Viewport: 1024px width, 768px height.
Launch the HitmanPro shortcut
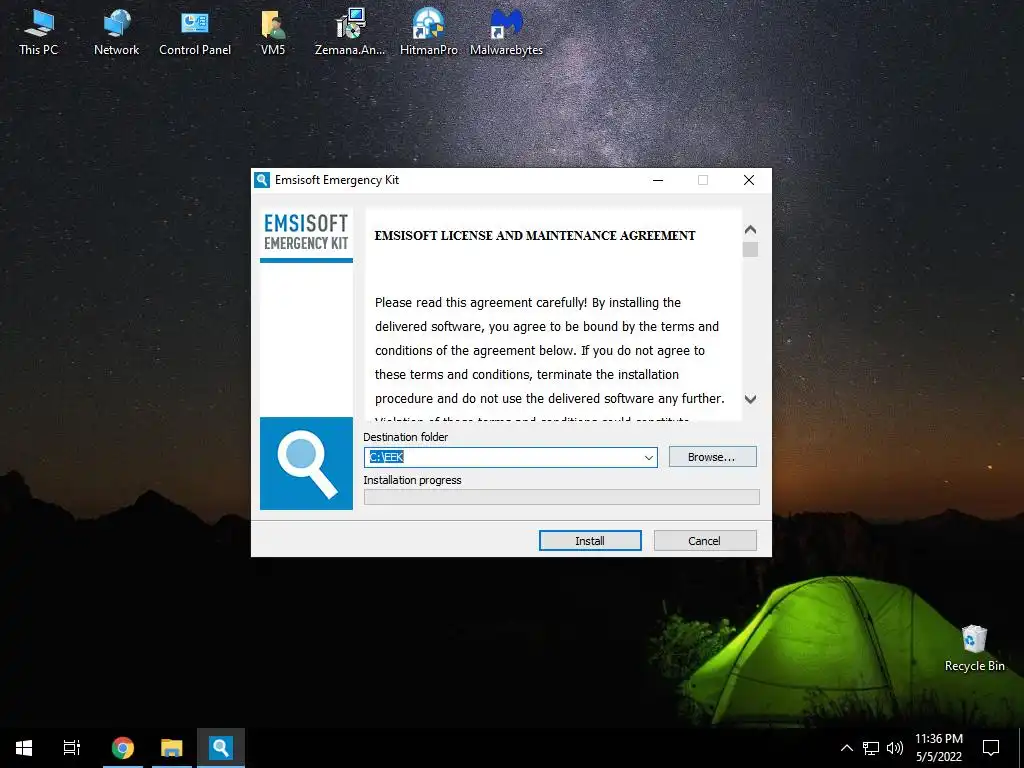[428, 33]
